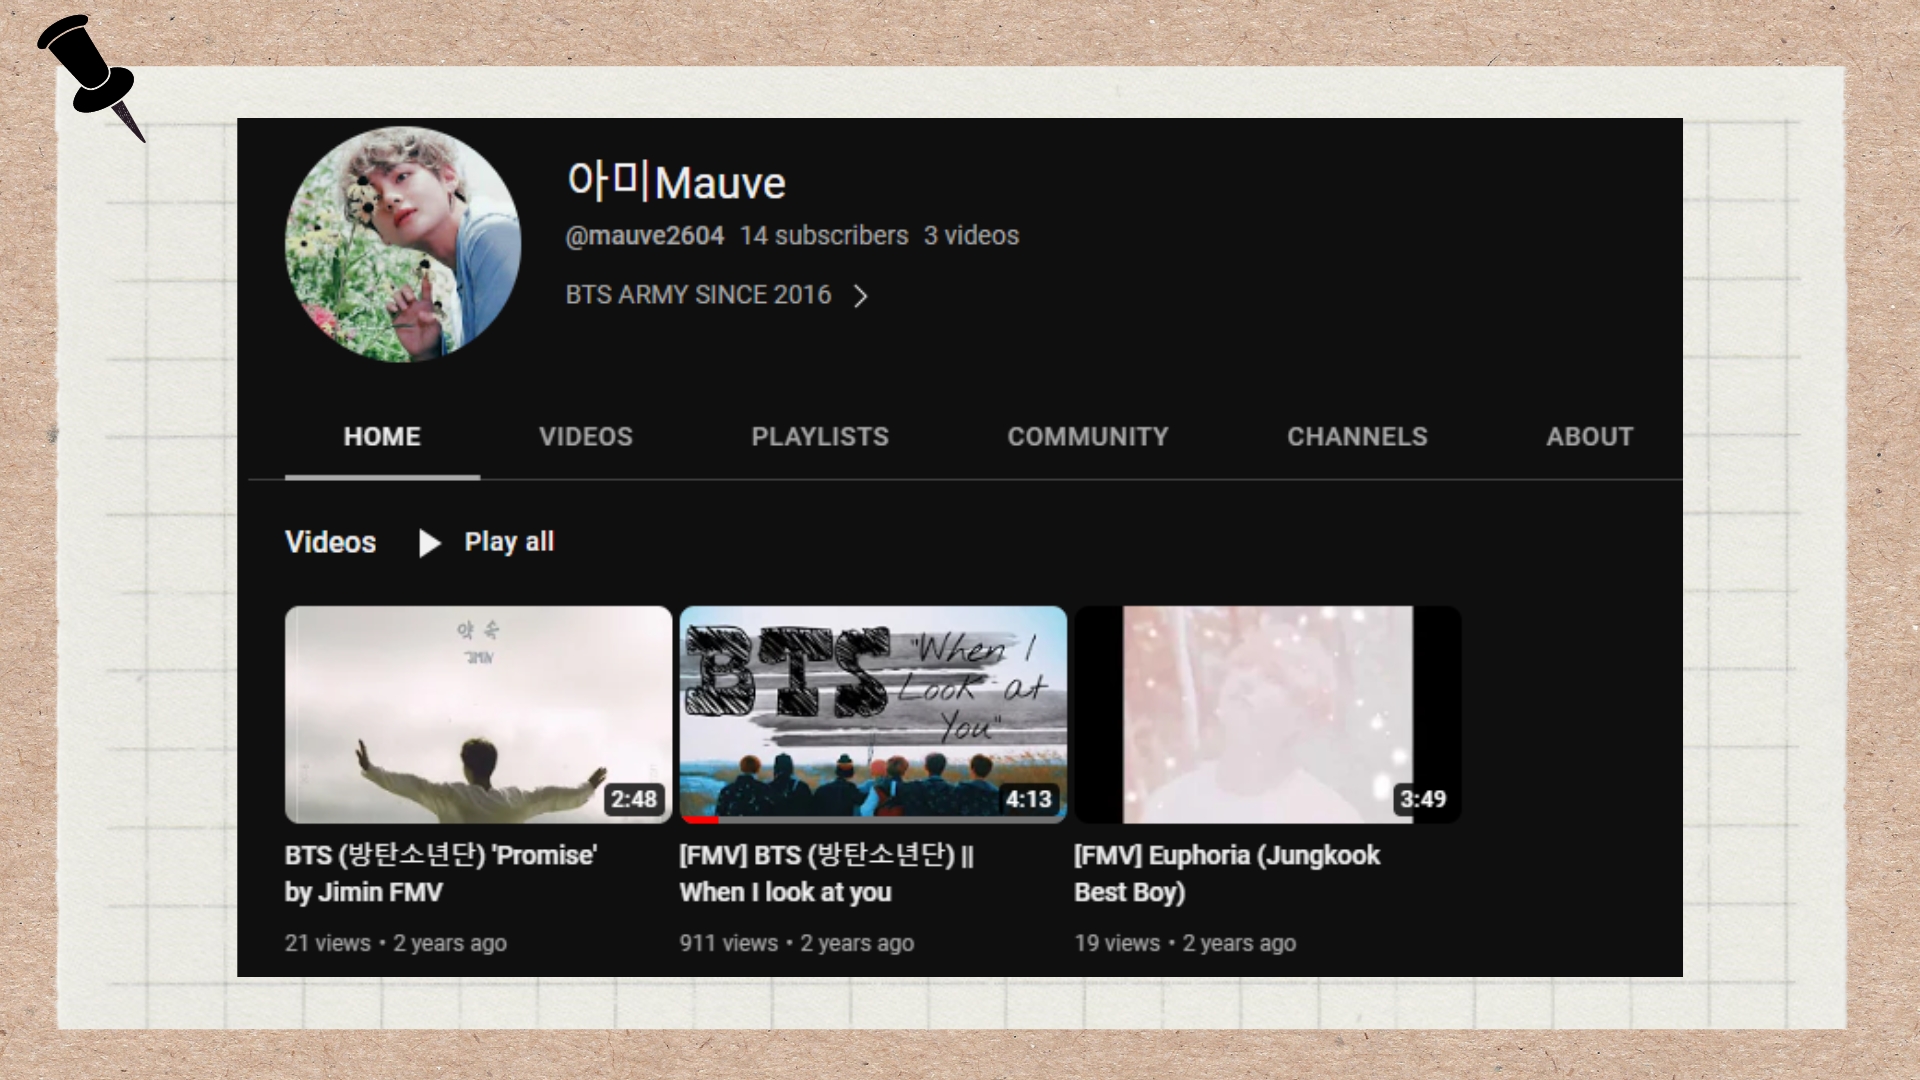This screenshot has height=1080, width=1920.
Task: Click the 3:49 duration badge
Action: coord(1423,799)
